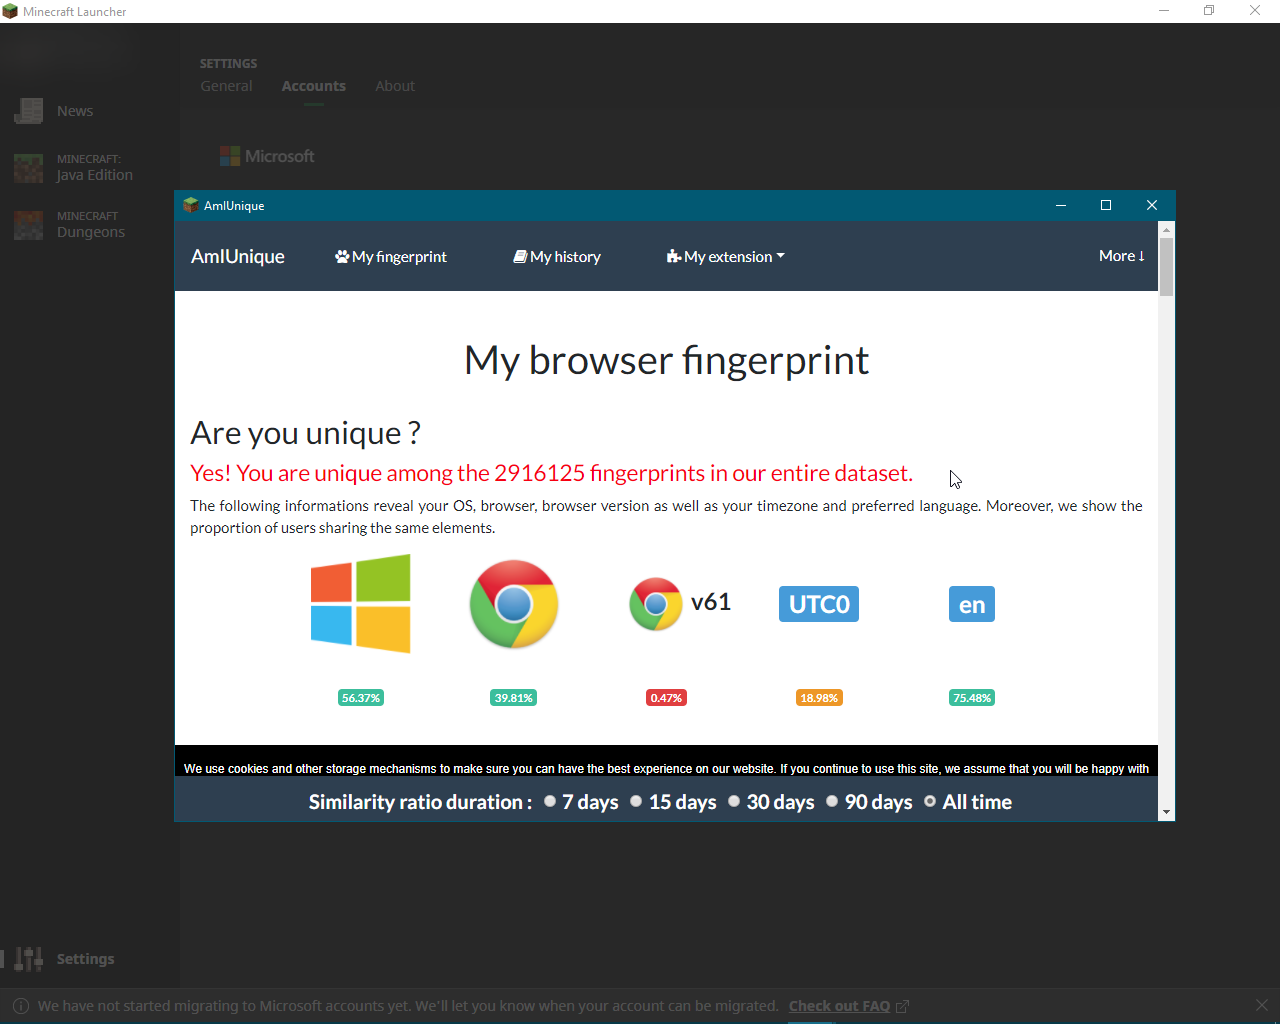Click the 39.81% Chrome share badge
This screenshot has width=1280, height=1024.
(514, 698)
